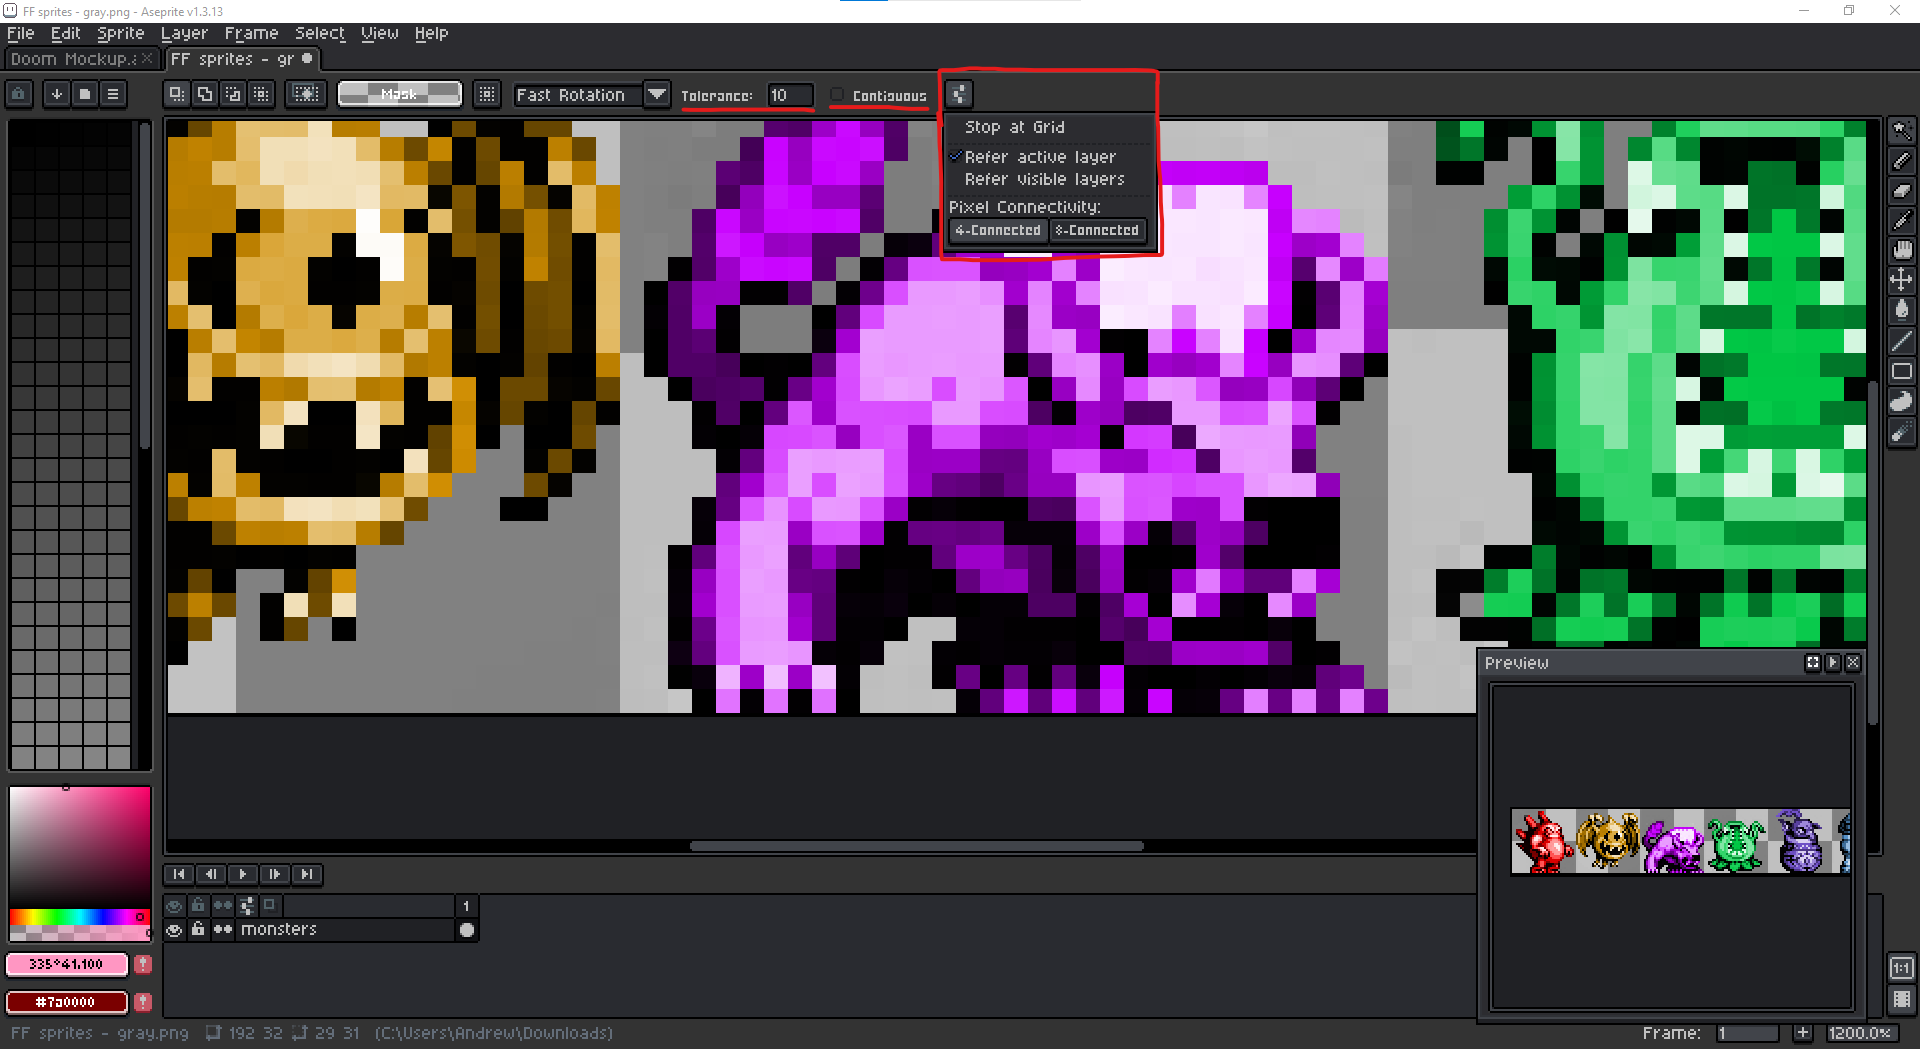This screenshot has width=1920, height=1049.
Task: Click the pivot grid icon
Action: click(487, 94)
